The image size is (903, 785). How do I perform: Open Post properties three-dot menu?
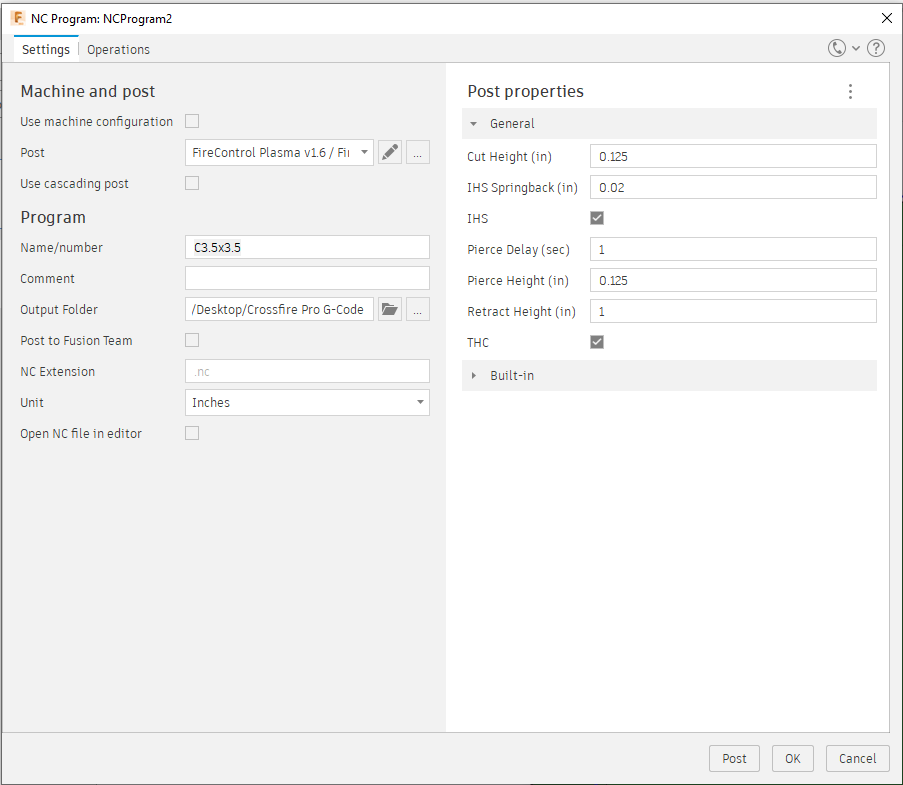tap(850, 92)
